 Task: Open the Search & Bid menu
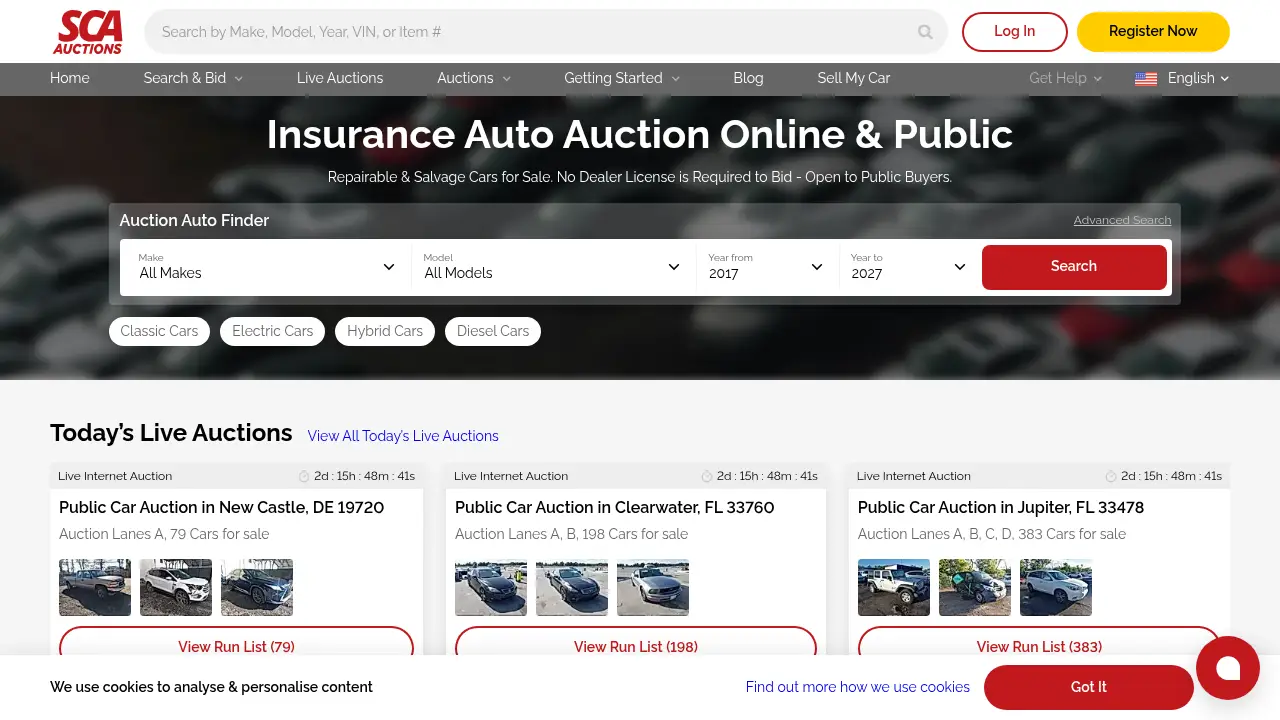tap(193, 78)
